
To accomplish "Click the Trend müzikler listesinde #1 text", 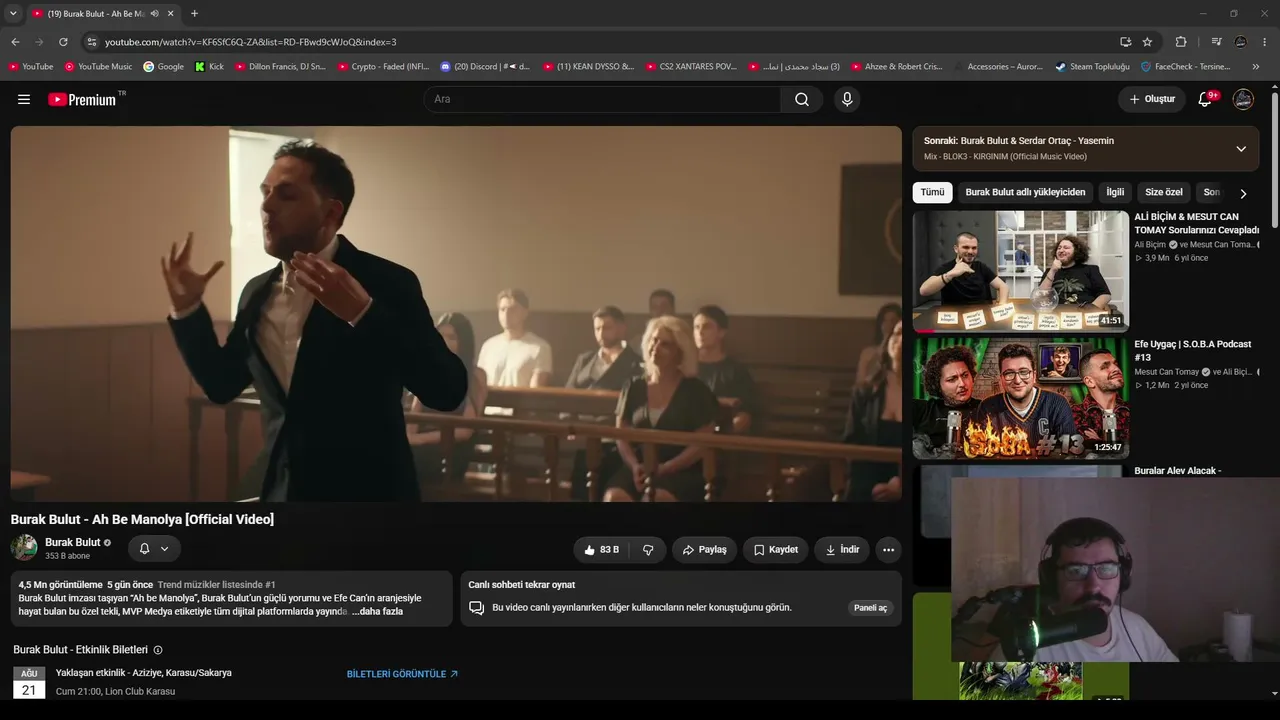I will click(x=216, y=585).
